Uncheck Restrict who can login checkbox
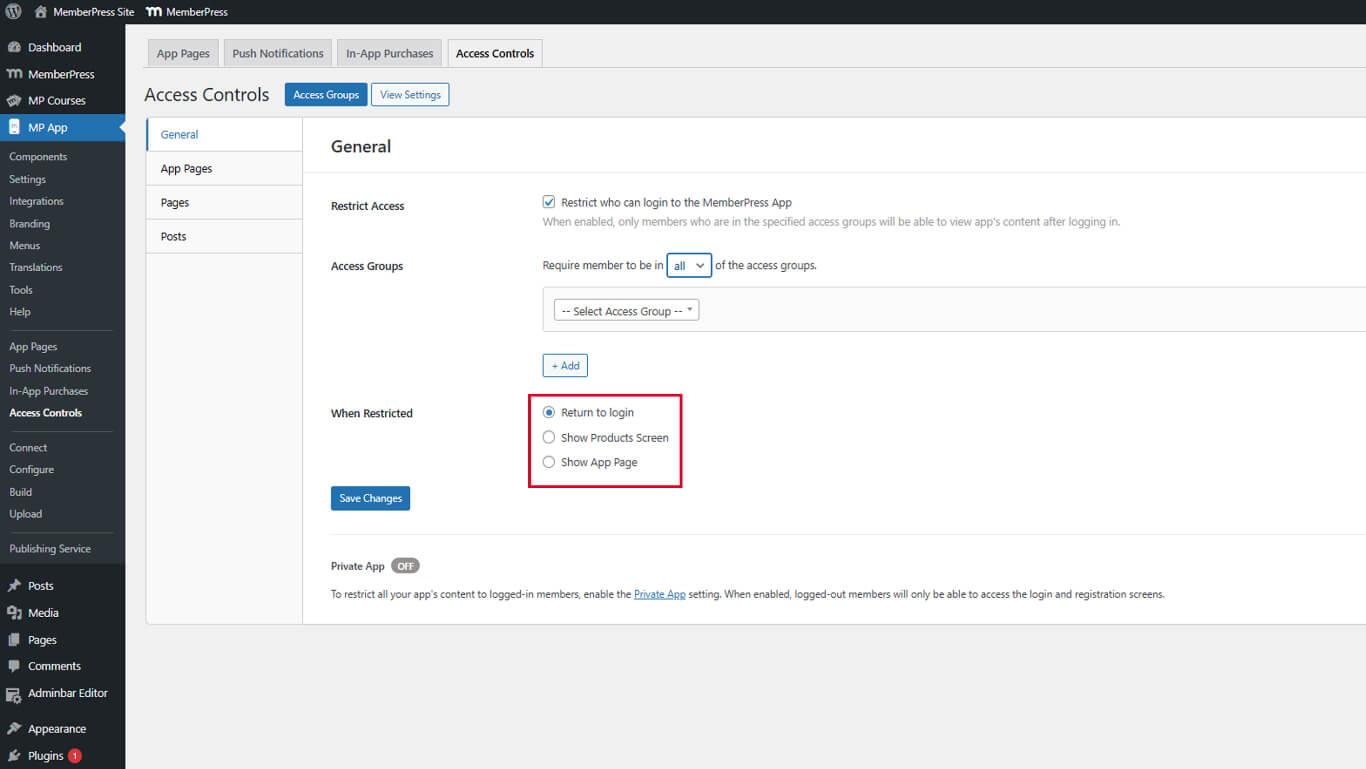 [549, 202]
